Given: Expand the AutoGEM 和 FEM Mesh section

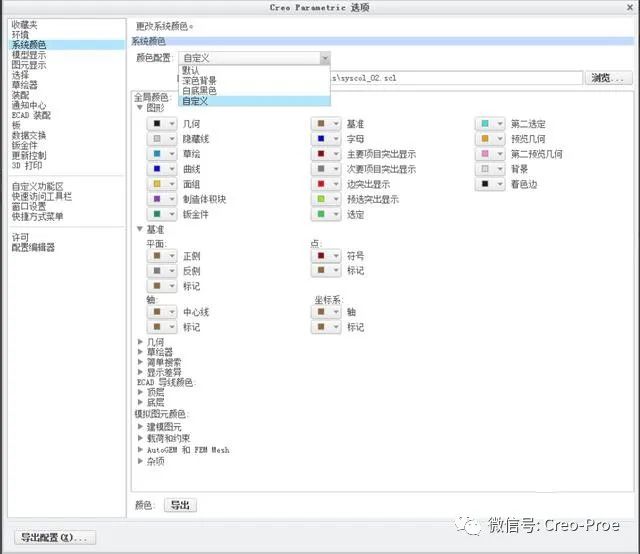Looking at the screenshot, I should 140,449.
